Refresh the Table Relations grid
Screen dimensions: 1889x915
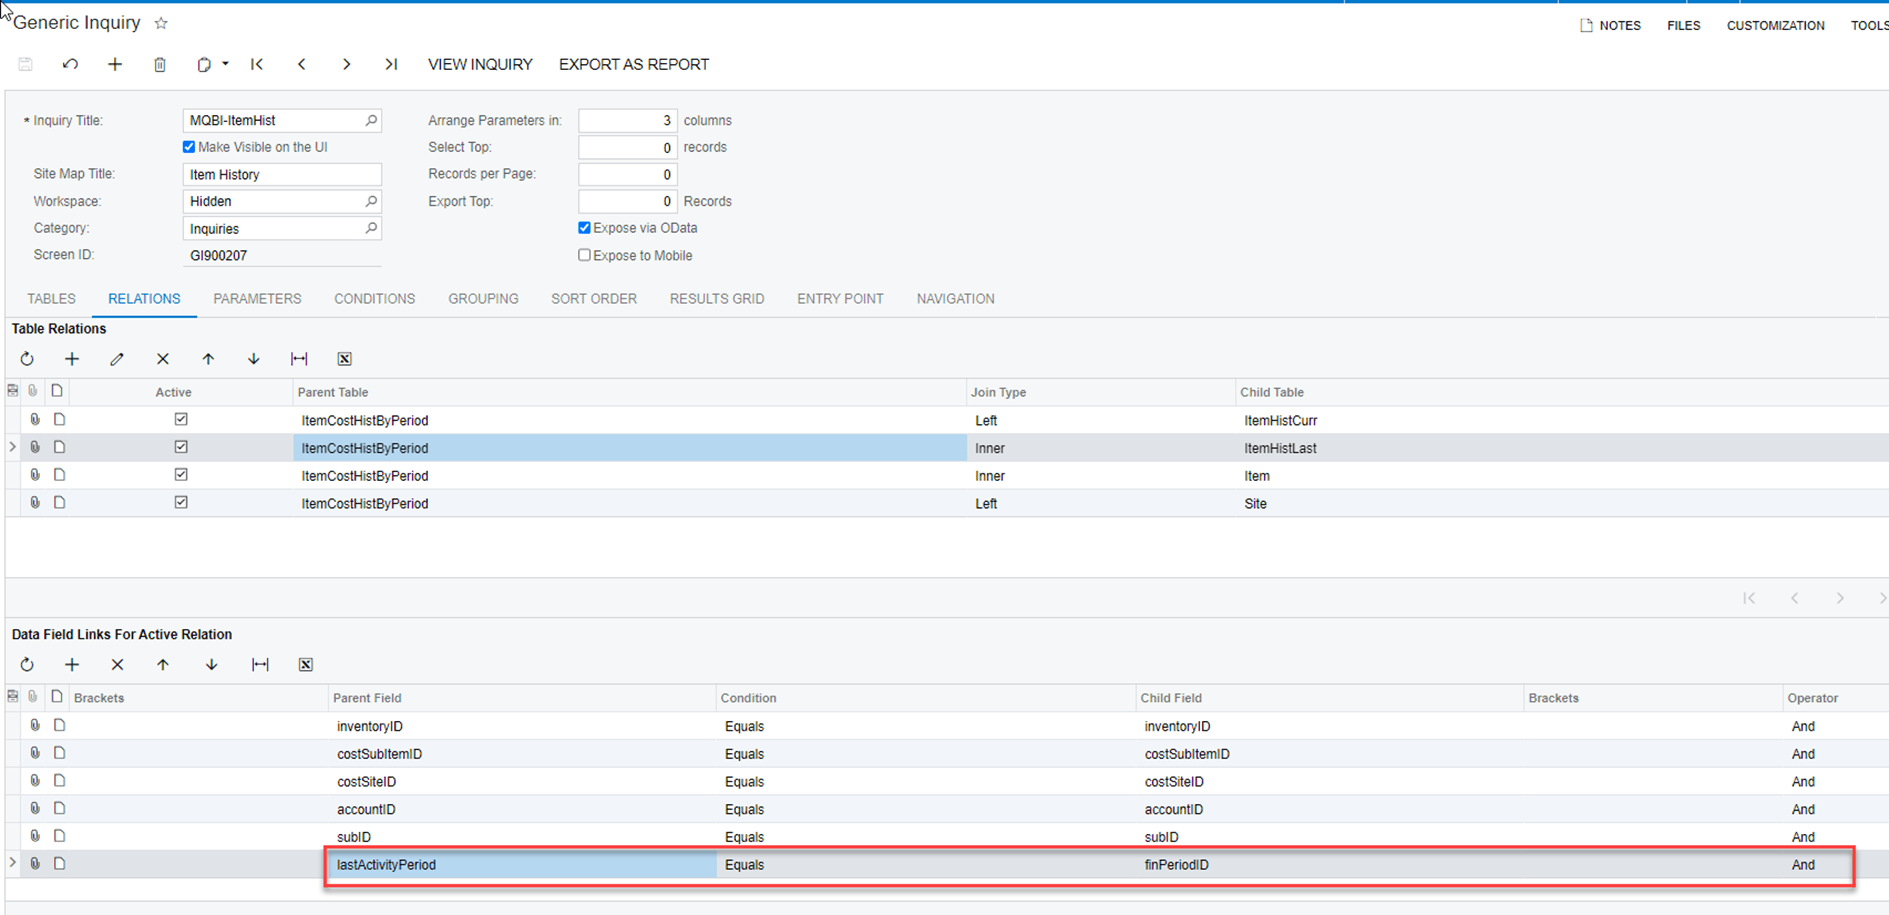tap(26, 358)
